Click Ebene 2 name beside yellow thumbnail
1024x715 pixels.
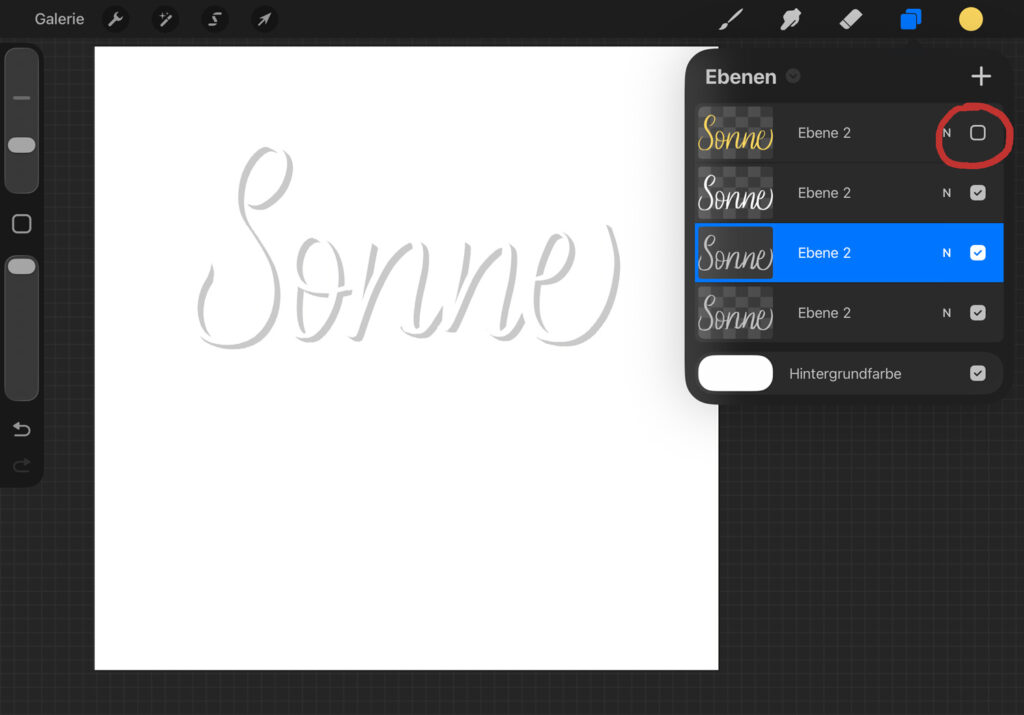tap(824, 133)
